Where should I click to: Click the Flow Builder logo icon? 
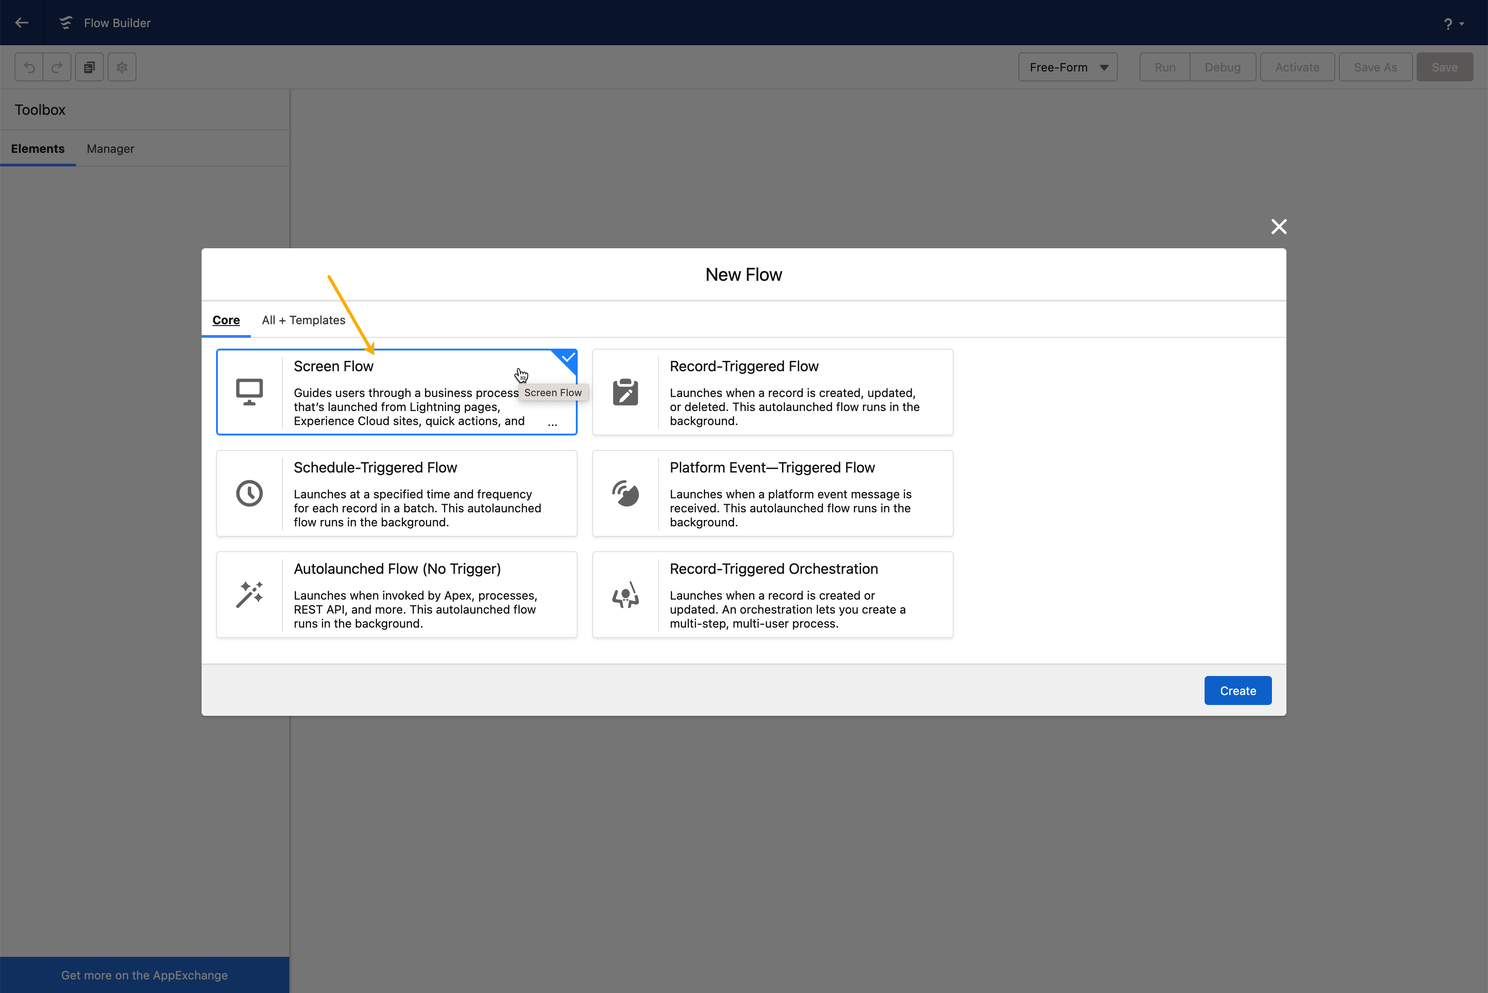point(66,22)
